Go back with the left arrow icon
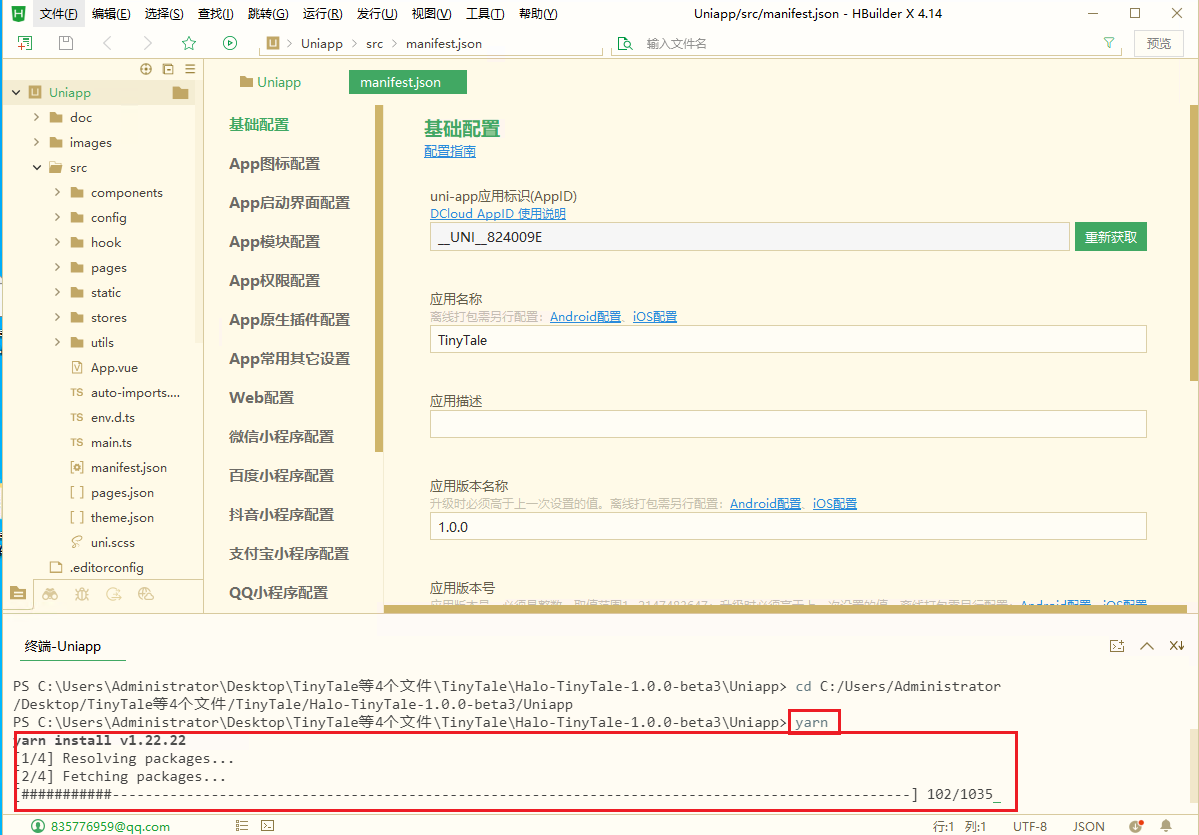 point(107,43)
